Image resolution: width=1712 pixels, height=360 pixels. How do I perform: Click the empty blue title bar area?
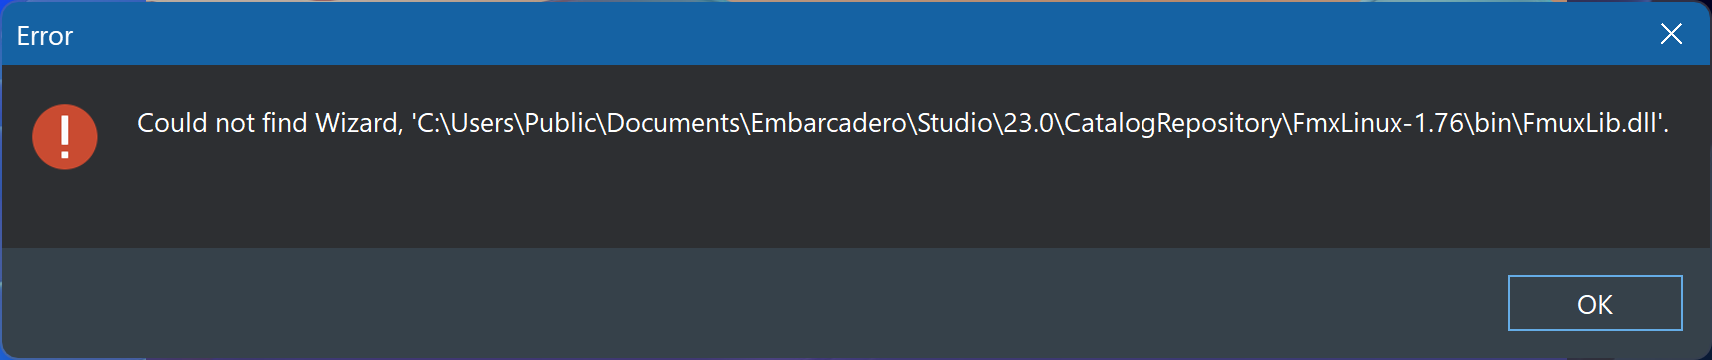(x=850, y=34)
